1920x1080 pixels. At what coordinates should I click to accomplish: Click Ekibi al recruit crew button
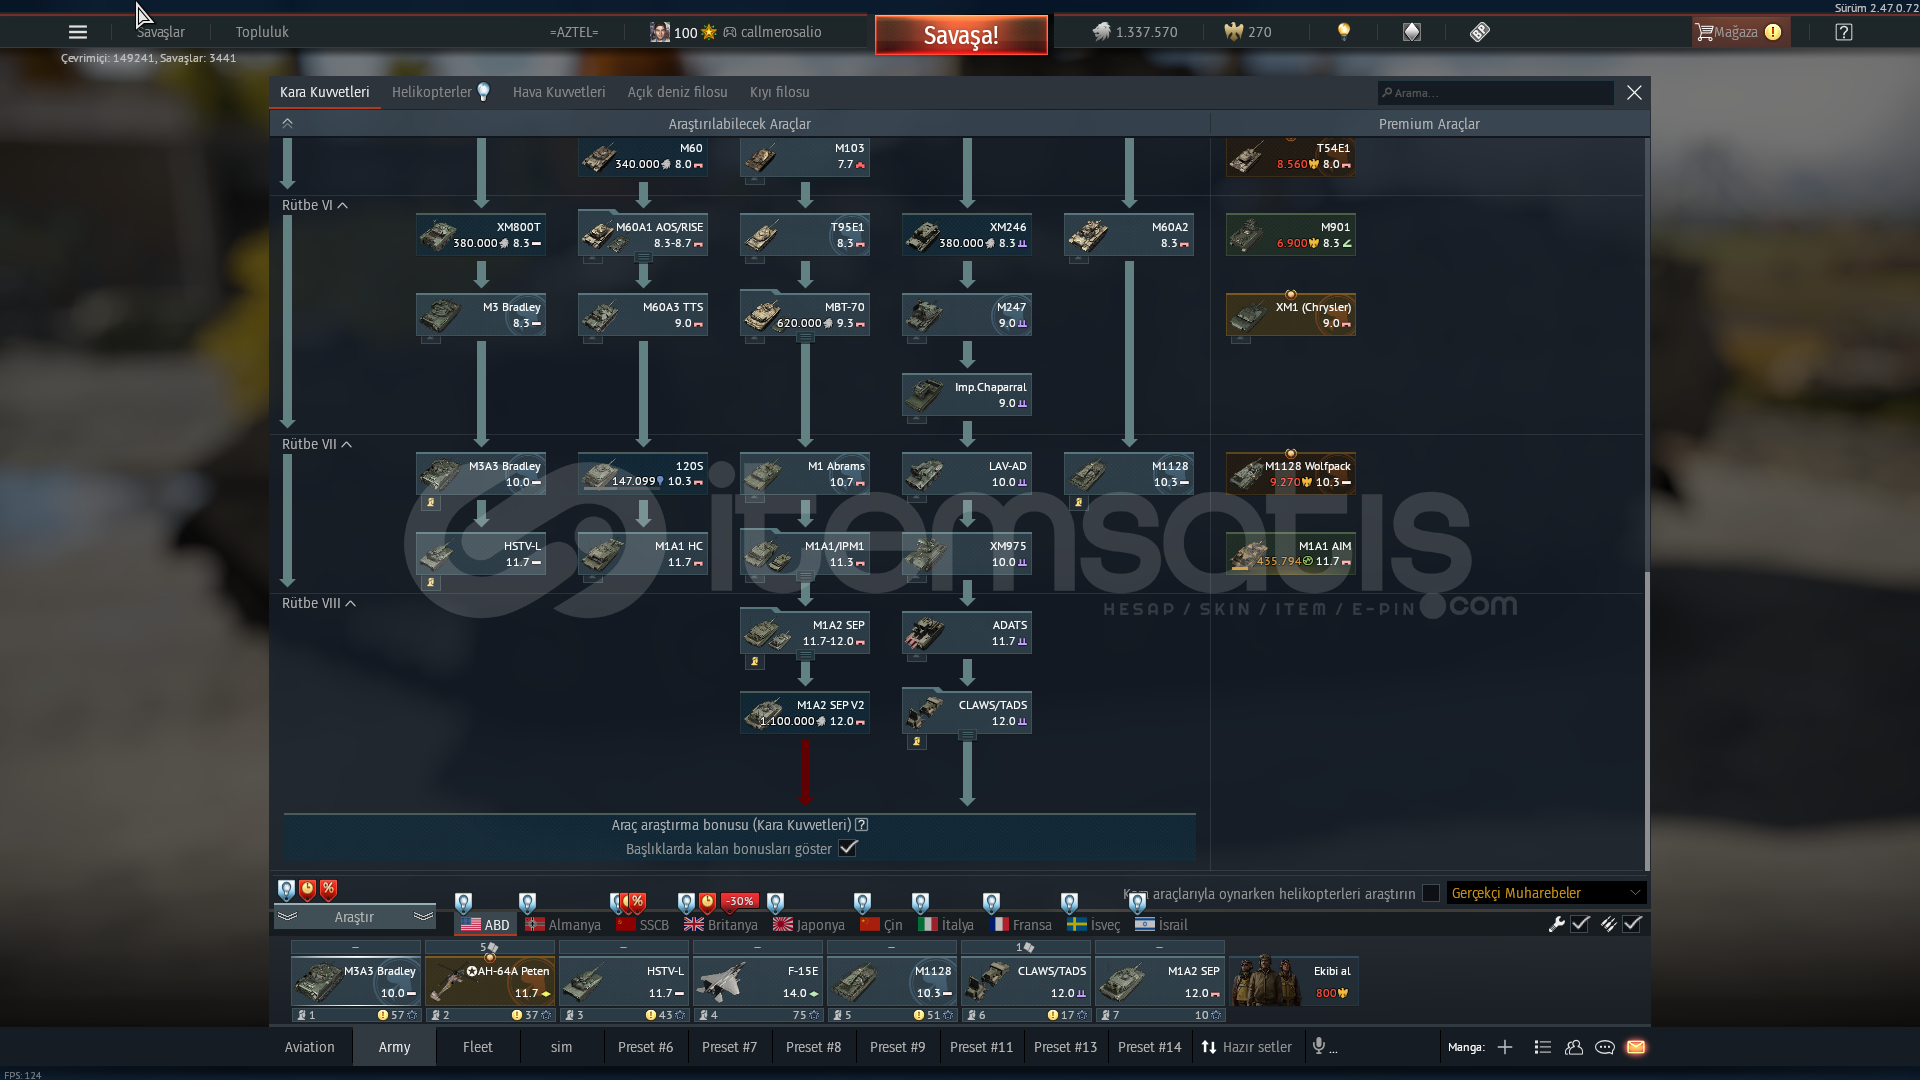1294,982
